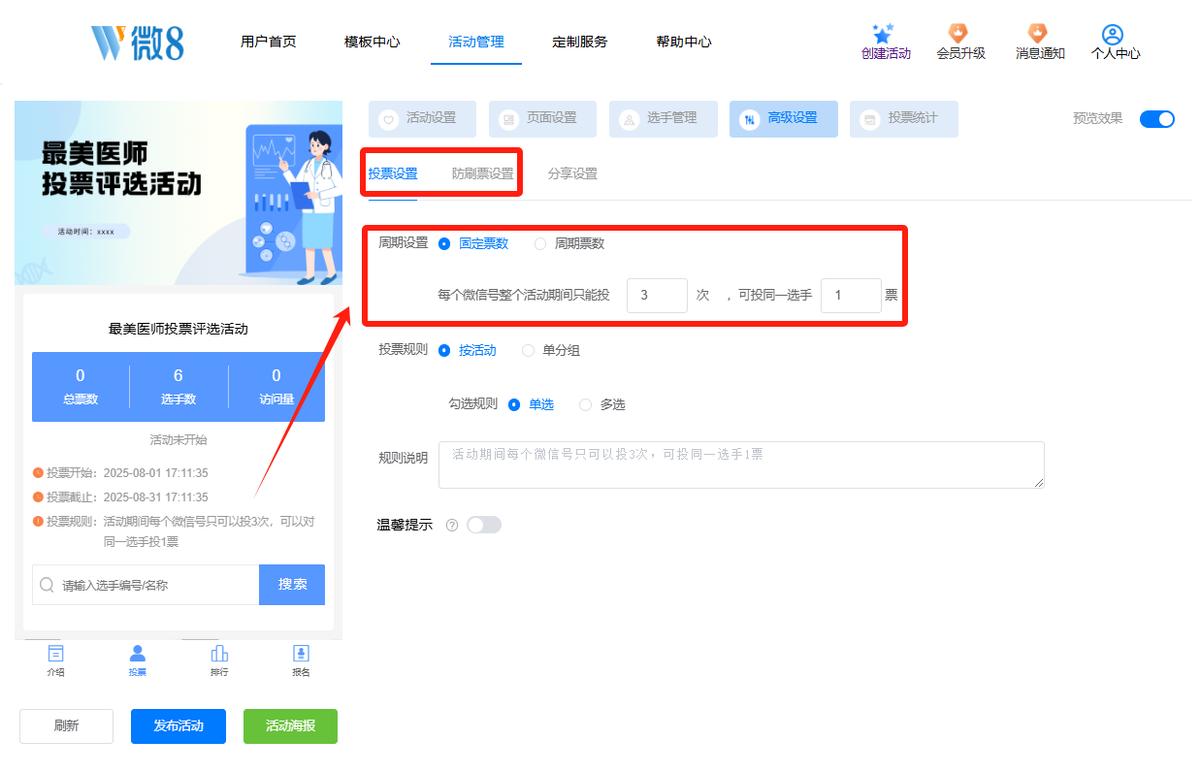Click the 高级设置 sliders icon
This screenshot has width=1200, height=766.
tap(749, 119)
